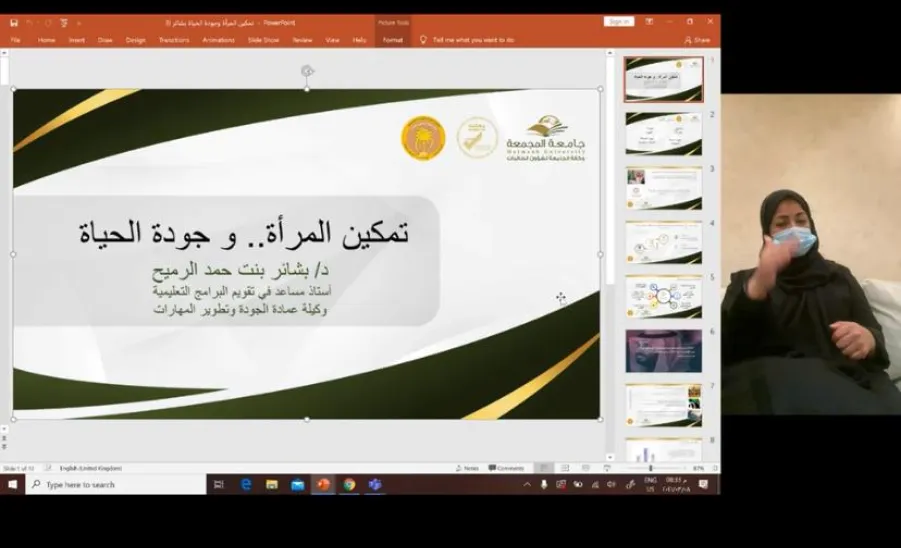Click the Save icon in quick access toolbar
This screenshot has width=901, height=548.
coord(14,23)
